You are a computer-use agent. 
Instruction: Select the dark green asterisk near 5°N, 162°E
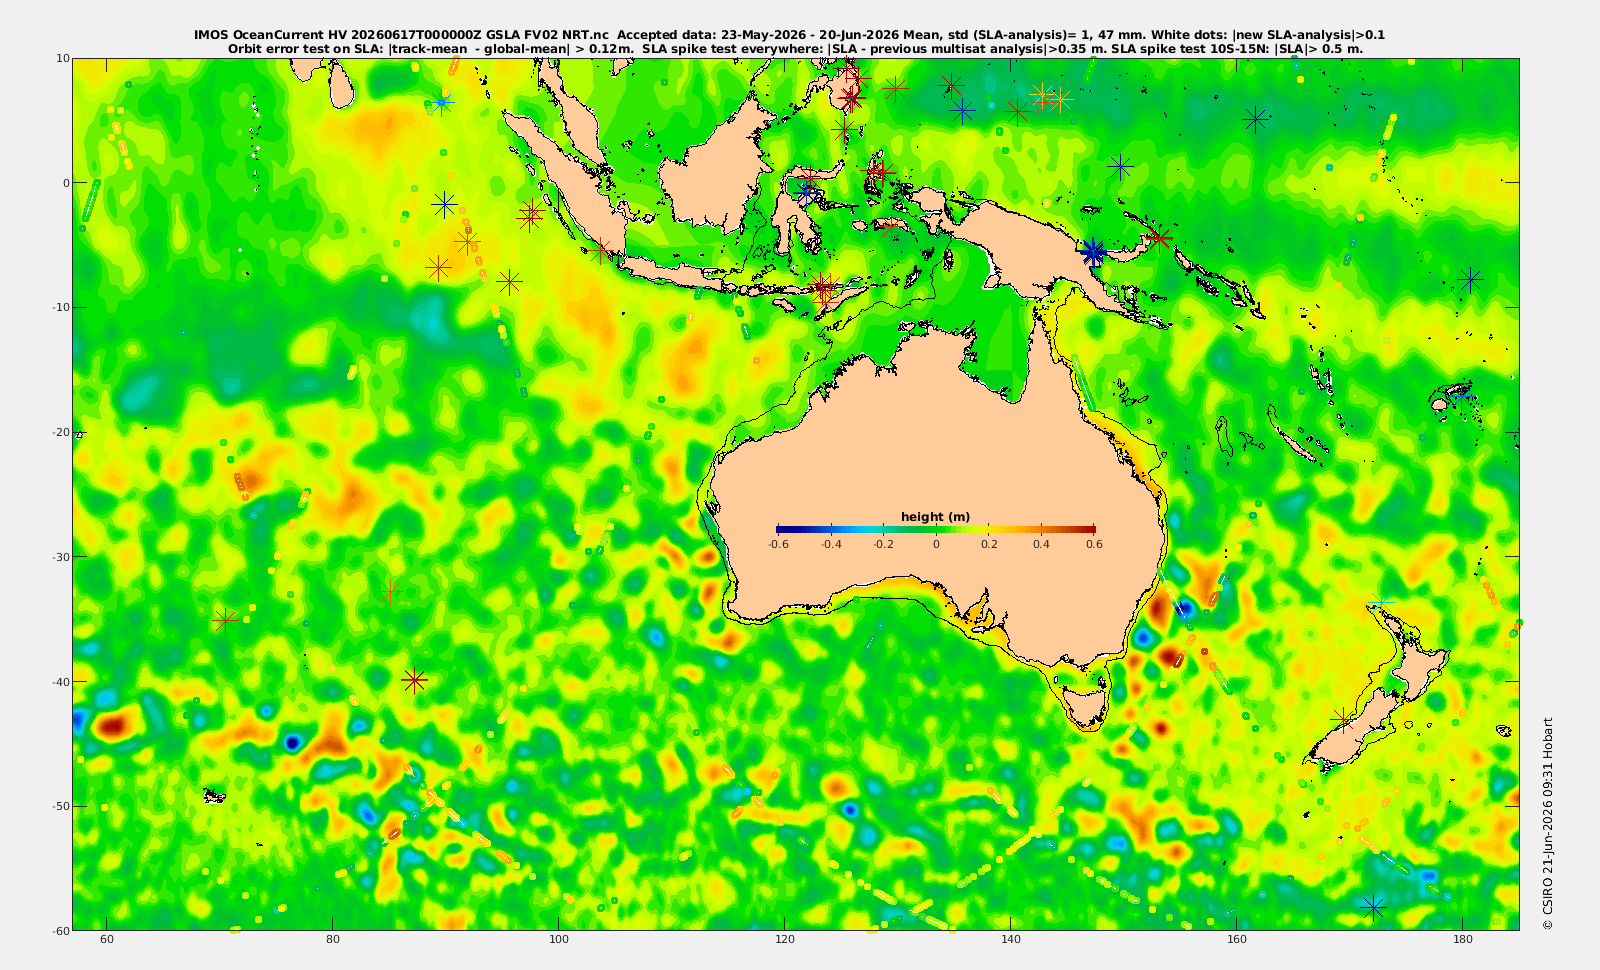(x=1255, y=120)
